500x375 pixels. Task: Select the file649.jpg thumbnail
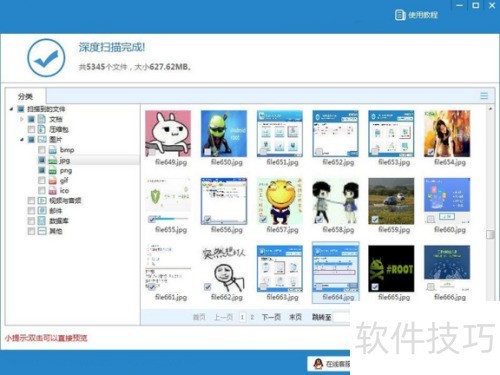tap(168, 133)
